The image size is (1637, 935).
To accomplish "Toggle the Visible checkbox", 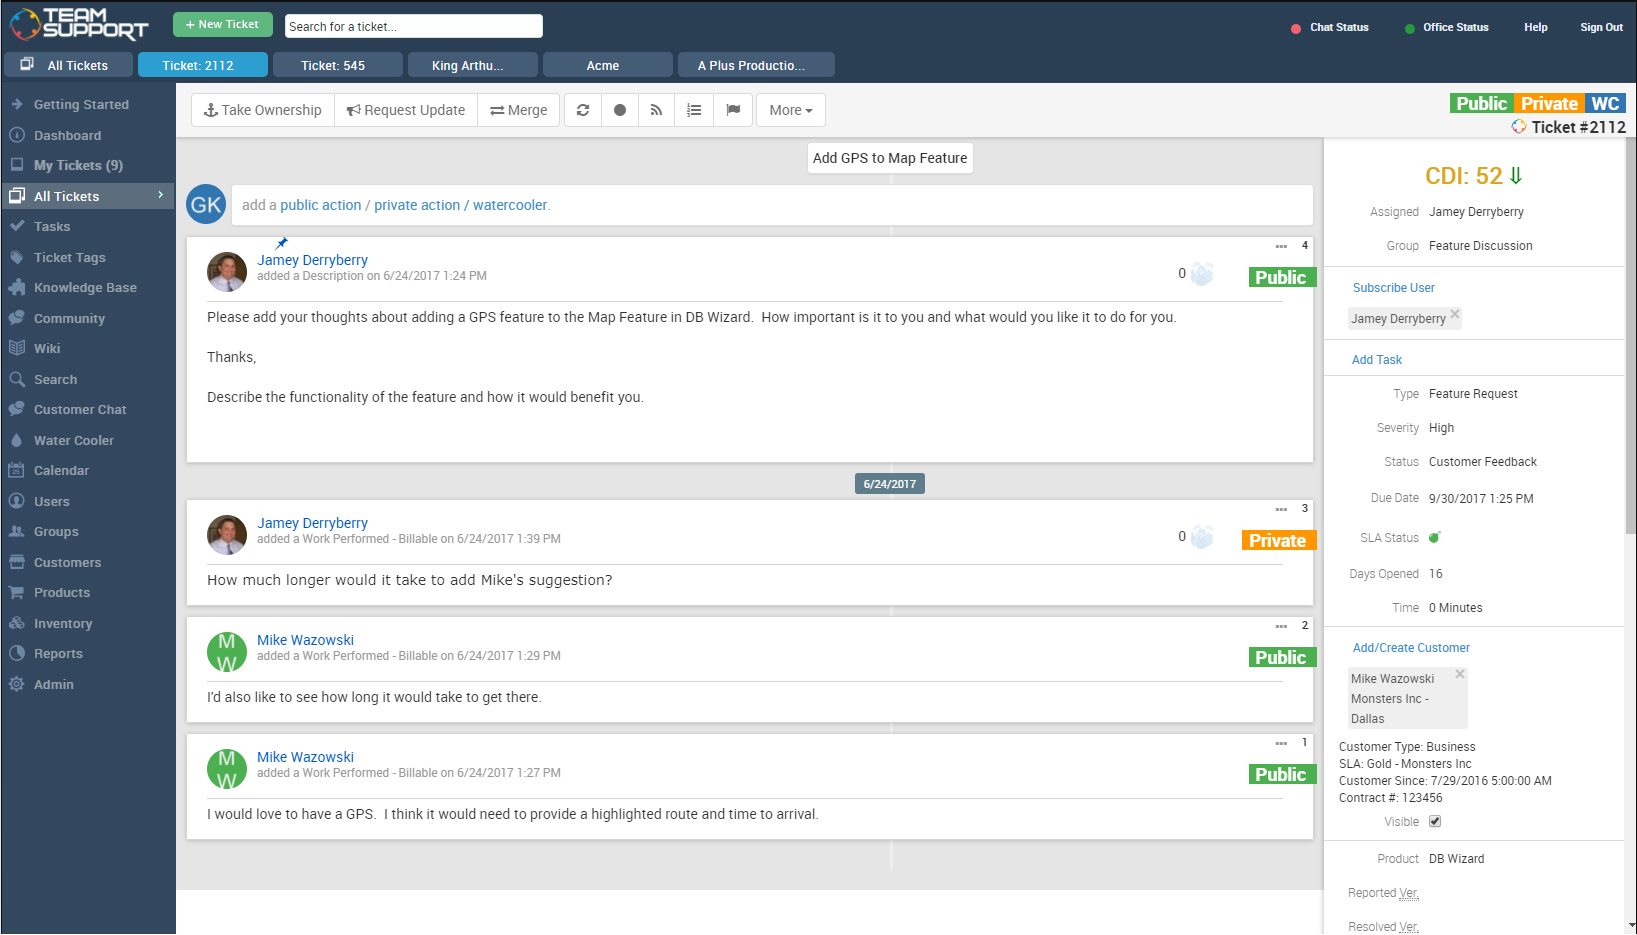I will coord(1435,822).
